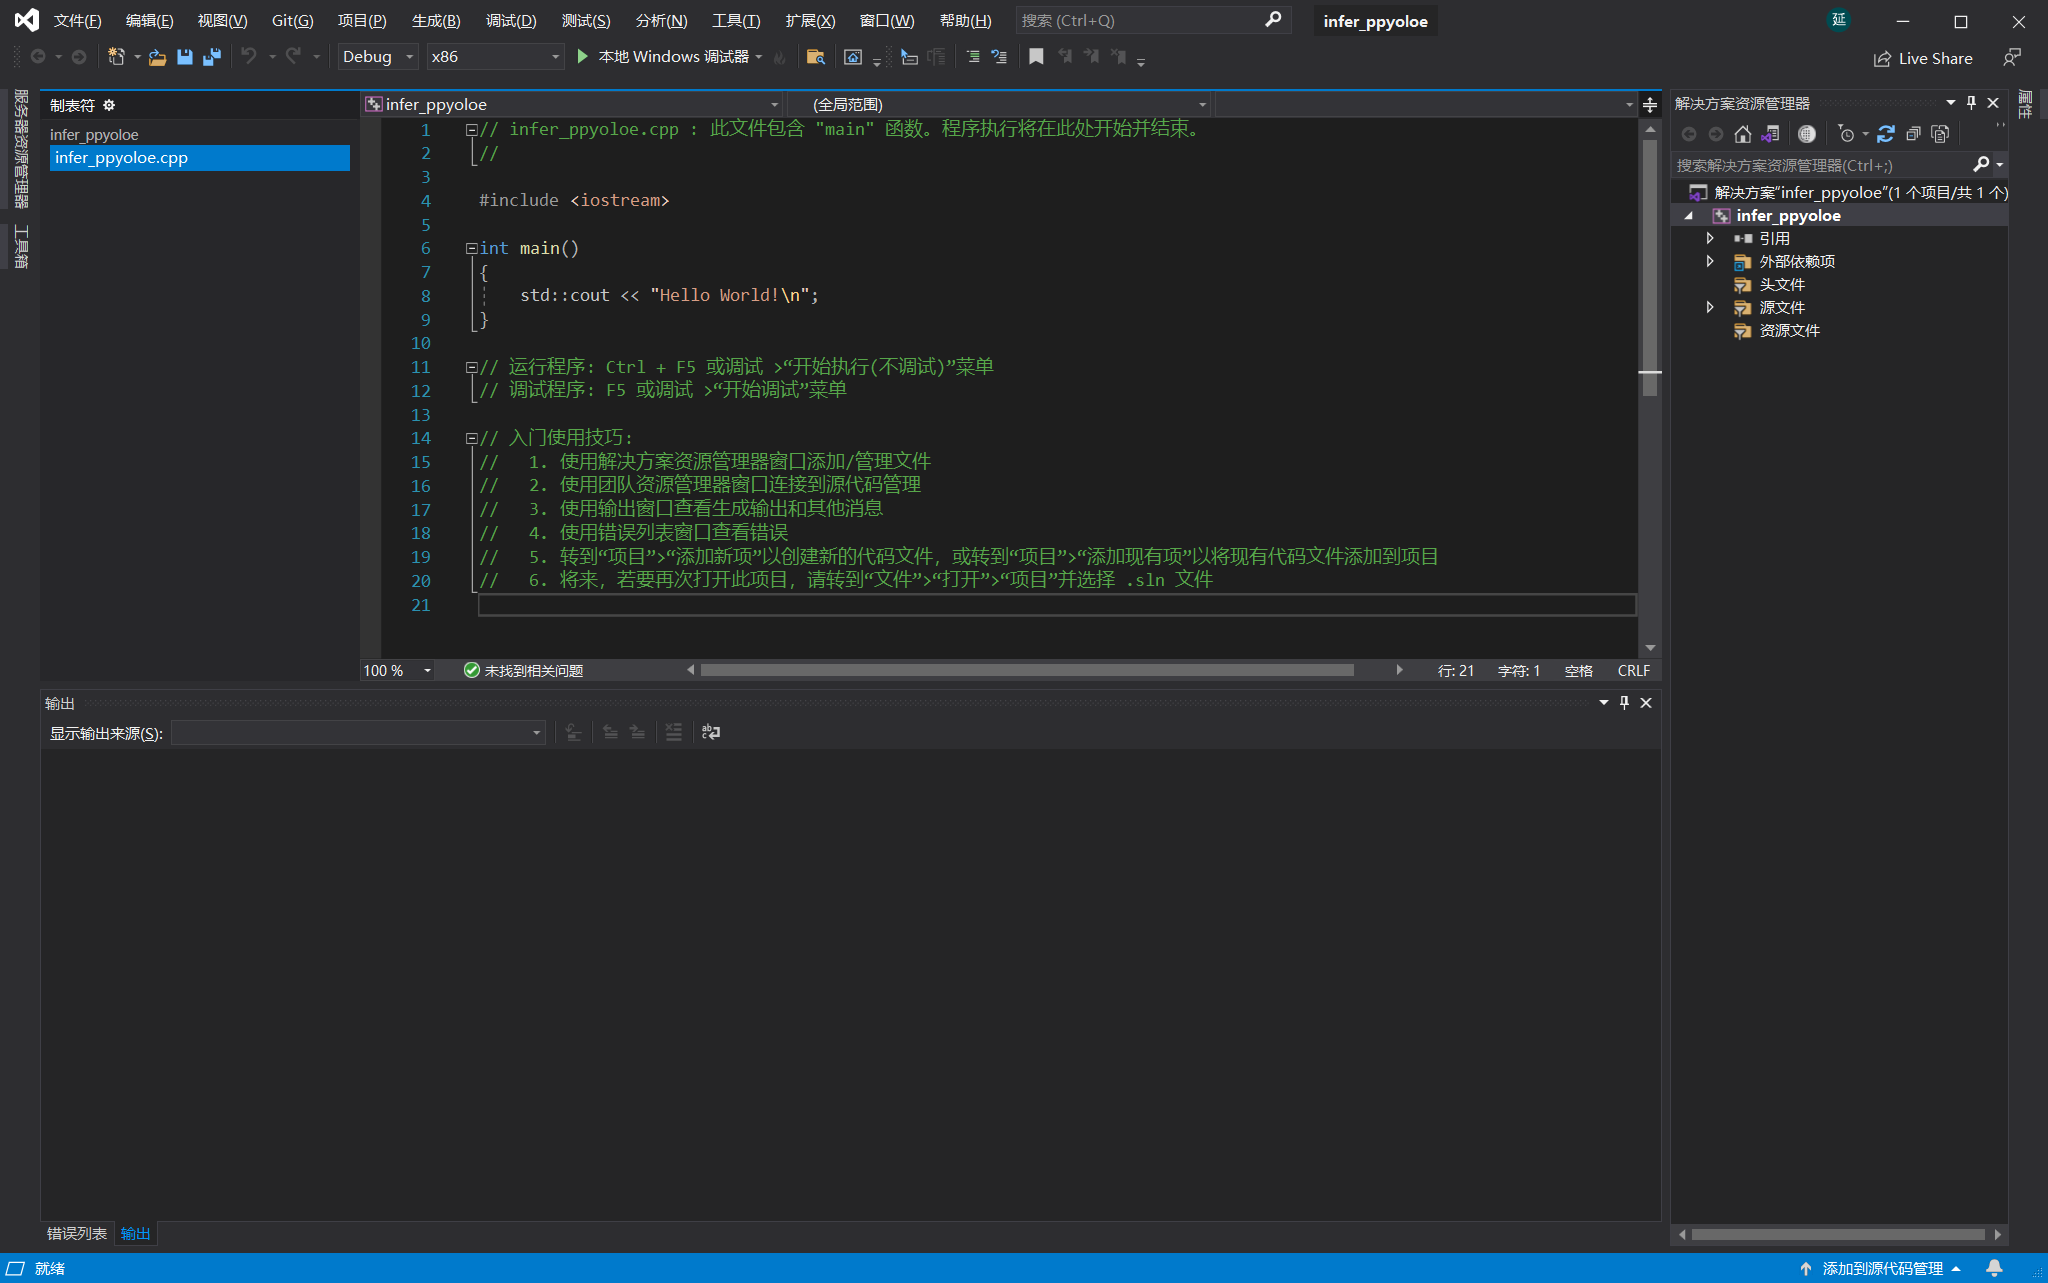Focus the top search box (Ctrl+Q)
Screen dimensions: 2048x1283
coord(1153,20)
